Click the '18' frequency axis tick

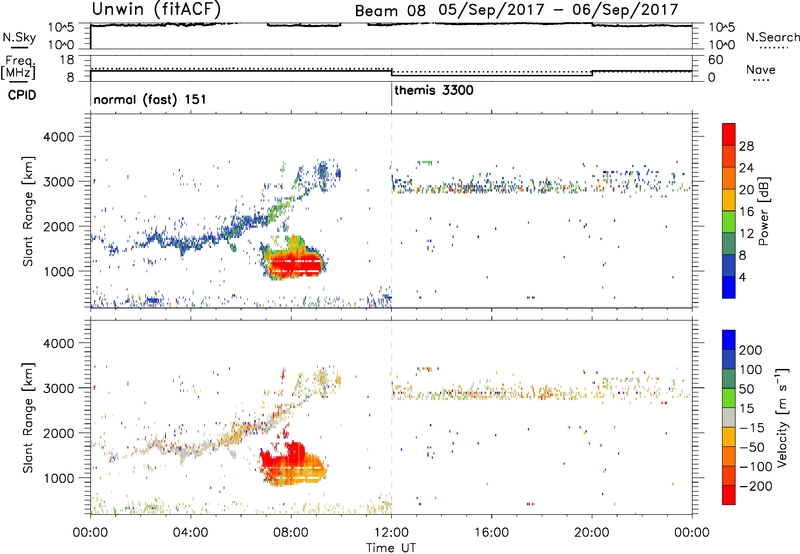click(67, 60)
